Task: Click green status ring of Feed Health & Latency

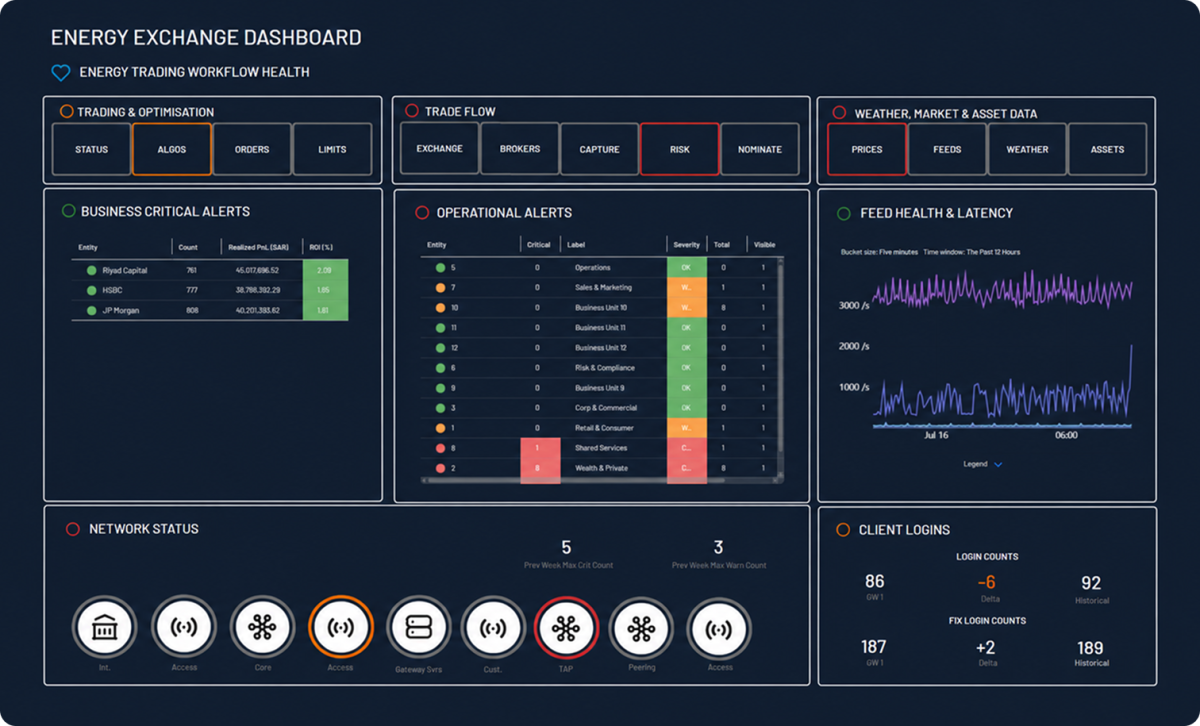Action: coord(844,213)
